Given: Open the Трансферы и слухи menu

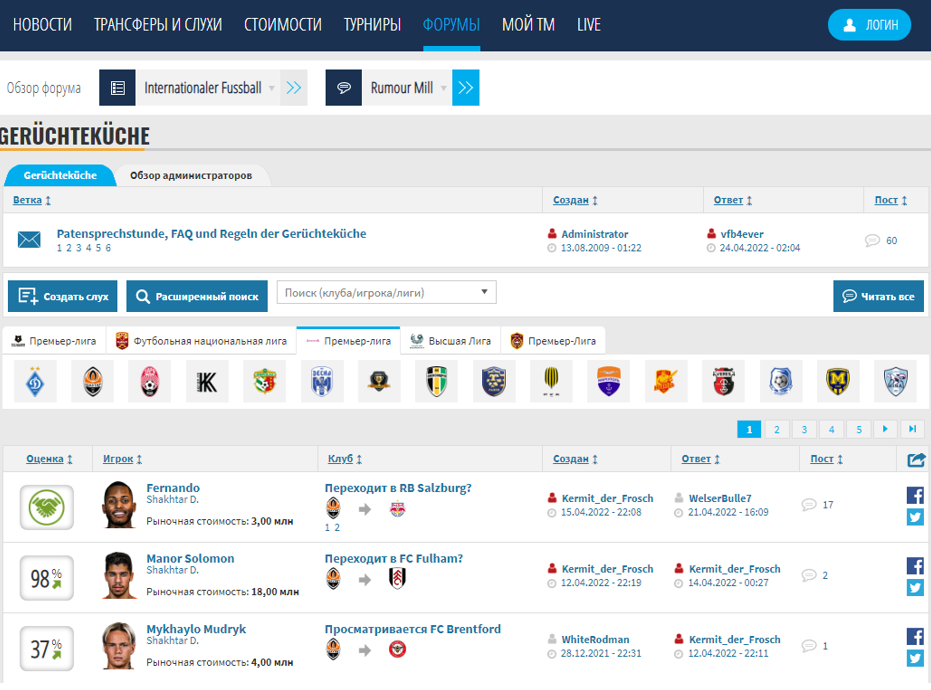Looking at the screenshot, I should tap(158, 24).
